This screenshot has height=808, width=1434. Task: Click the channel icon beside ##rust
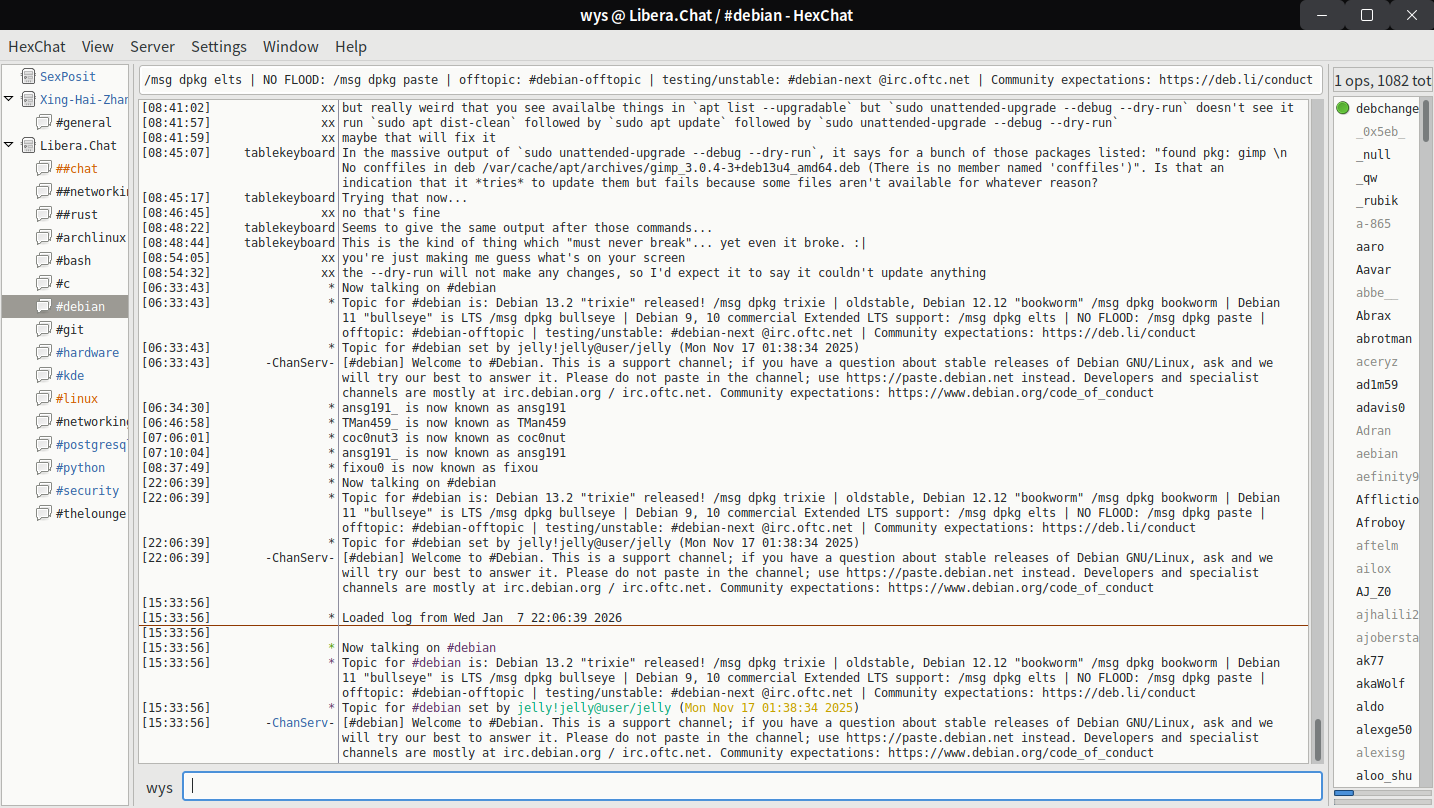[x=43, y=214]
